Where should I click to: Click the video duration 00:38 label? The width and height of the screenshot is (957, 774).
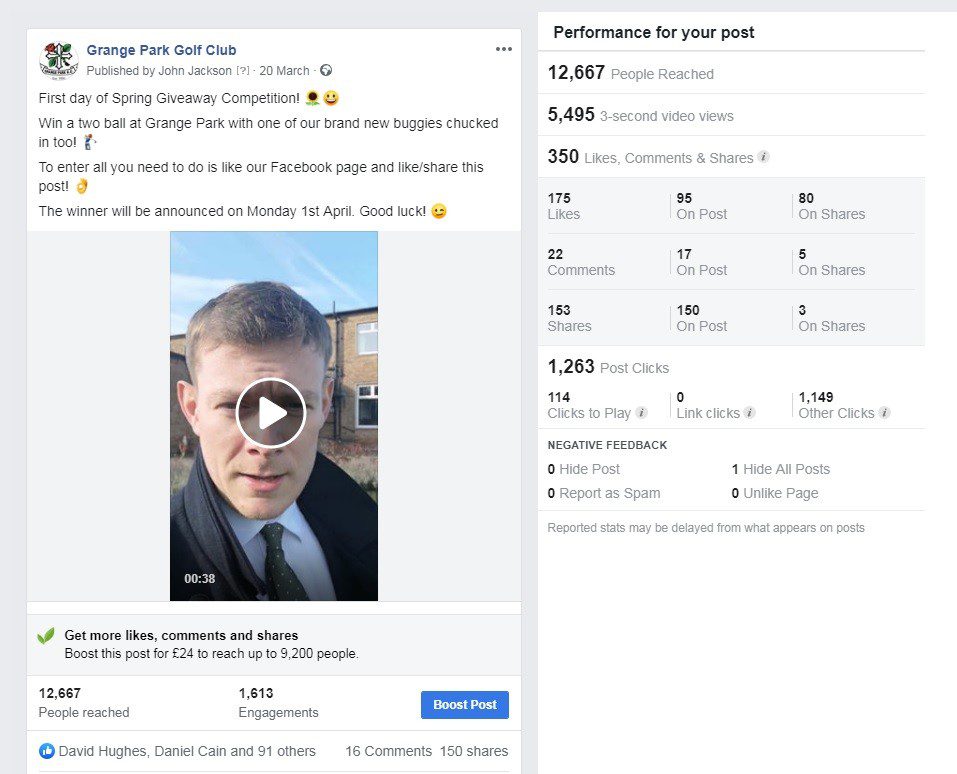coord(200,578)
